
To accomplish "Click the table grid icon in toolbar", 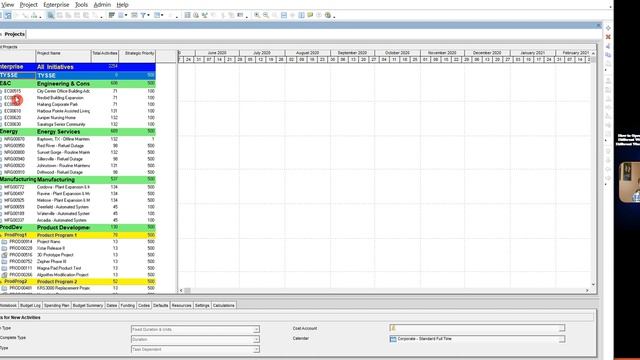I will [187, 15].
